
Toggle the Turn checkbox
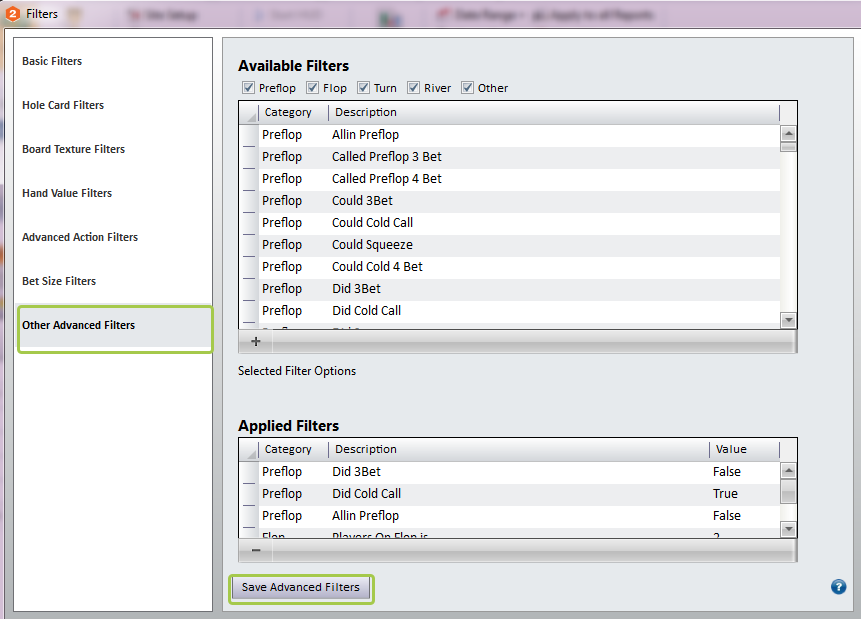(363, 87)
